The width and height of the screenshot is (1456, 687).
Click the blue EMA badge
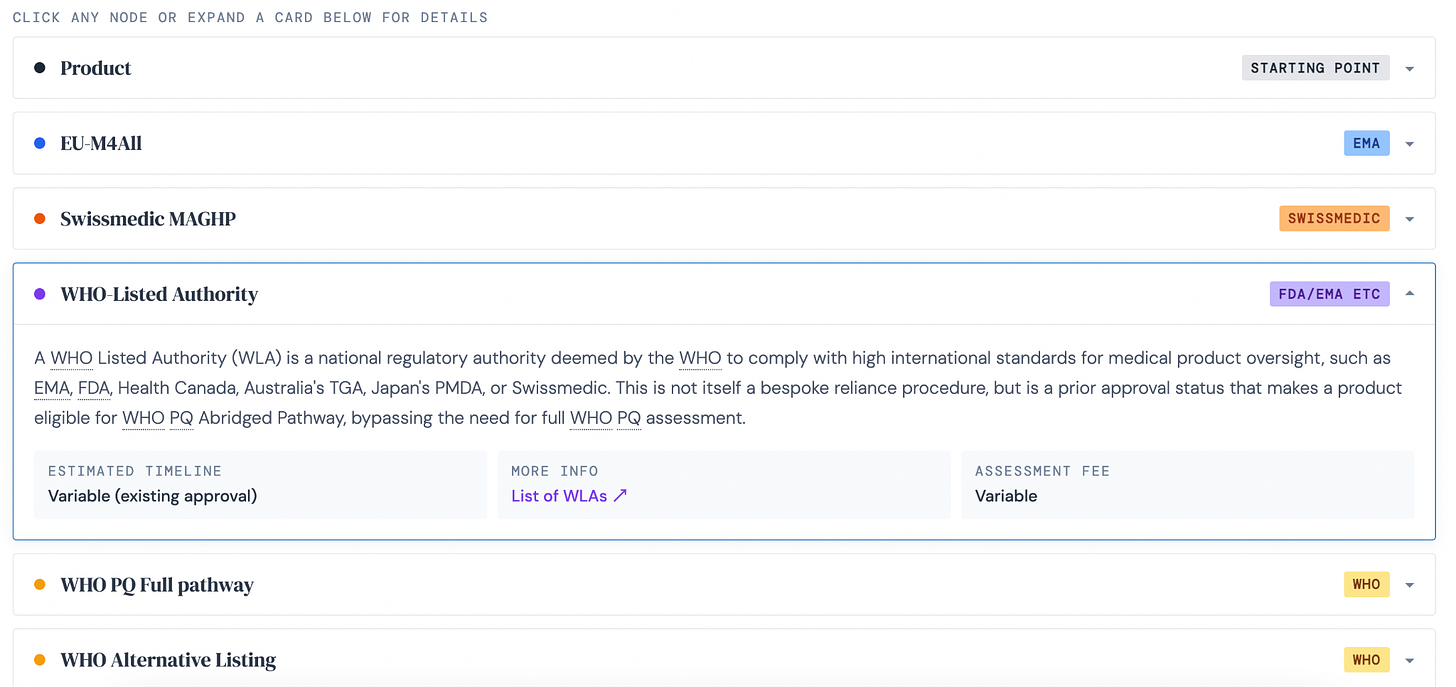(1366, 143)
